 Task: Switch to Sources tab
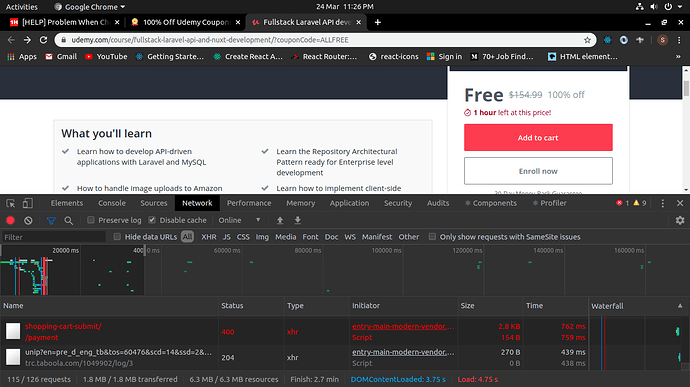click(x=154, y=203)
